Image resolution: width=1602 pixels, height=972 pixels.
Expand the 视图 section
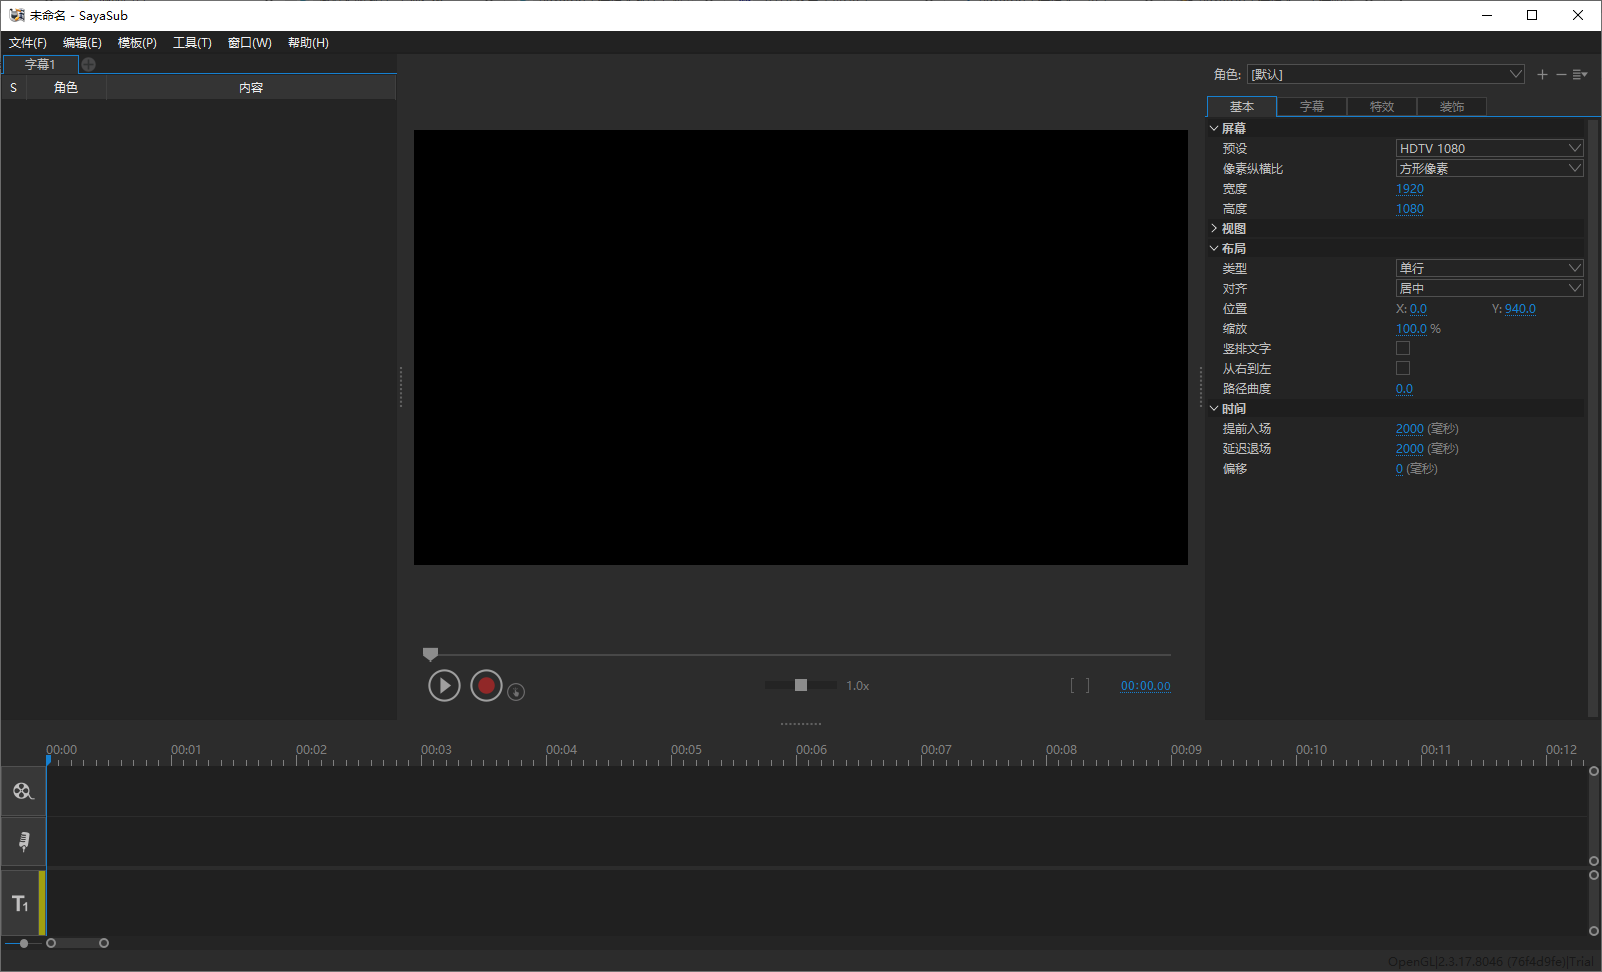(x=1214, y=228)
